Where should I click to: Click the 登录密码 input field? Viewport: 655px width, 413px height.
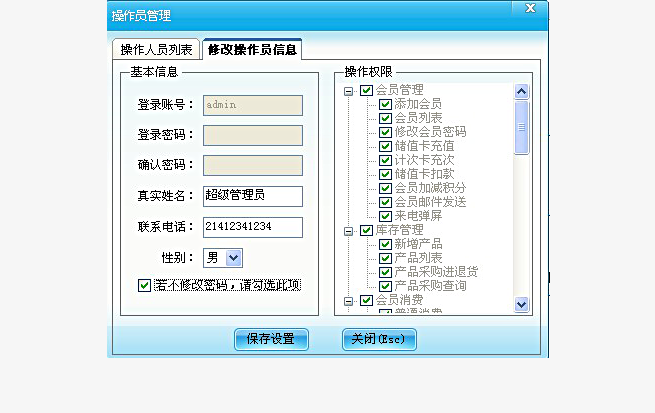click(x=253, y=135)
